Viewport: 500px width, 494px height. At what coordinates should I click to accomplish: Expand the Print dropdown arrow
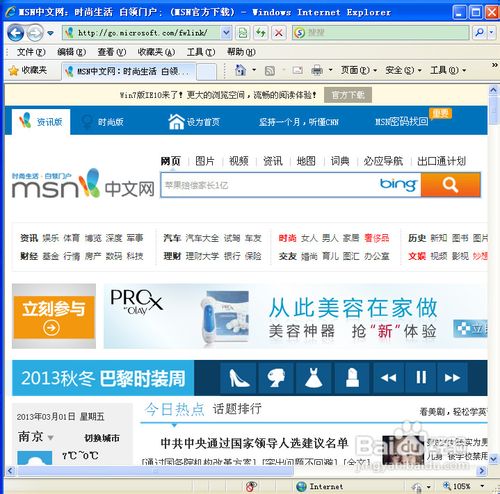[330, 70]
